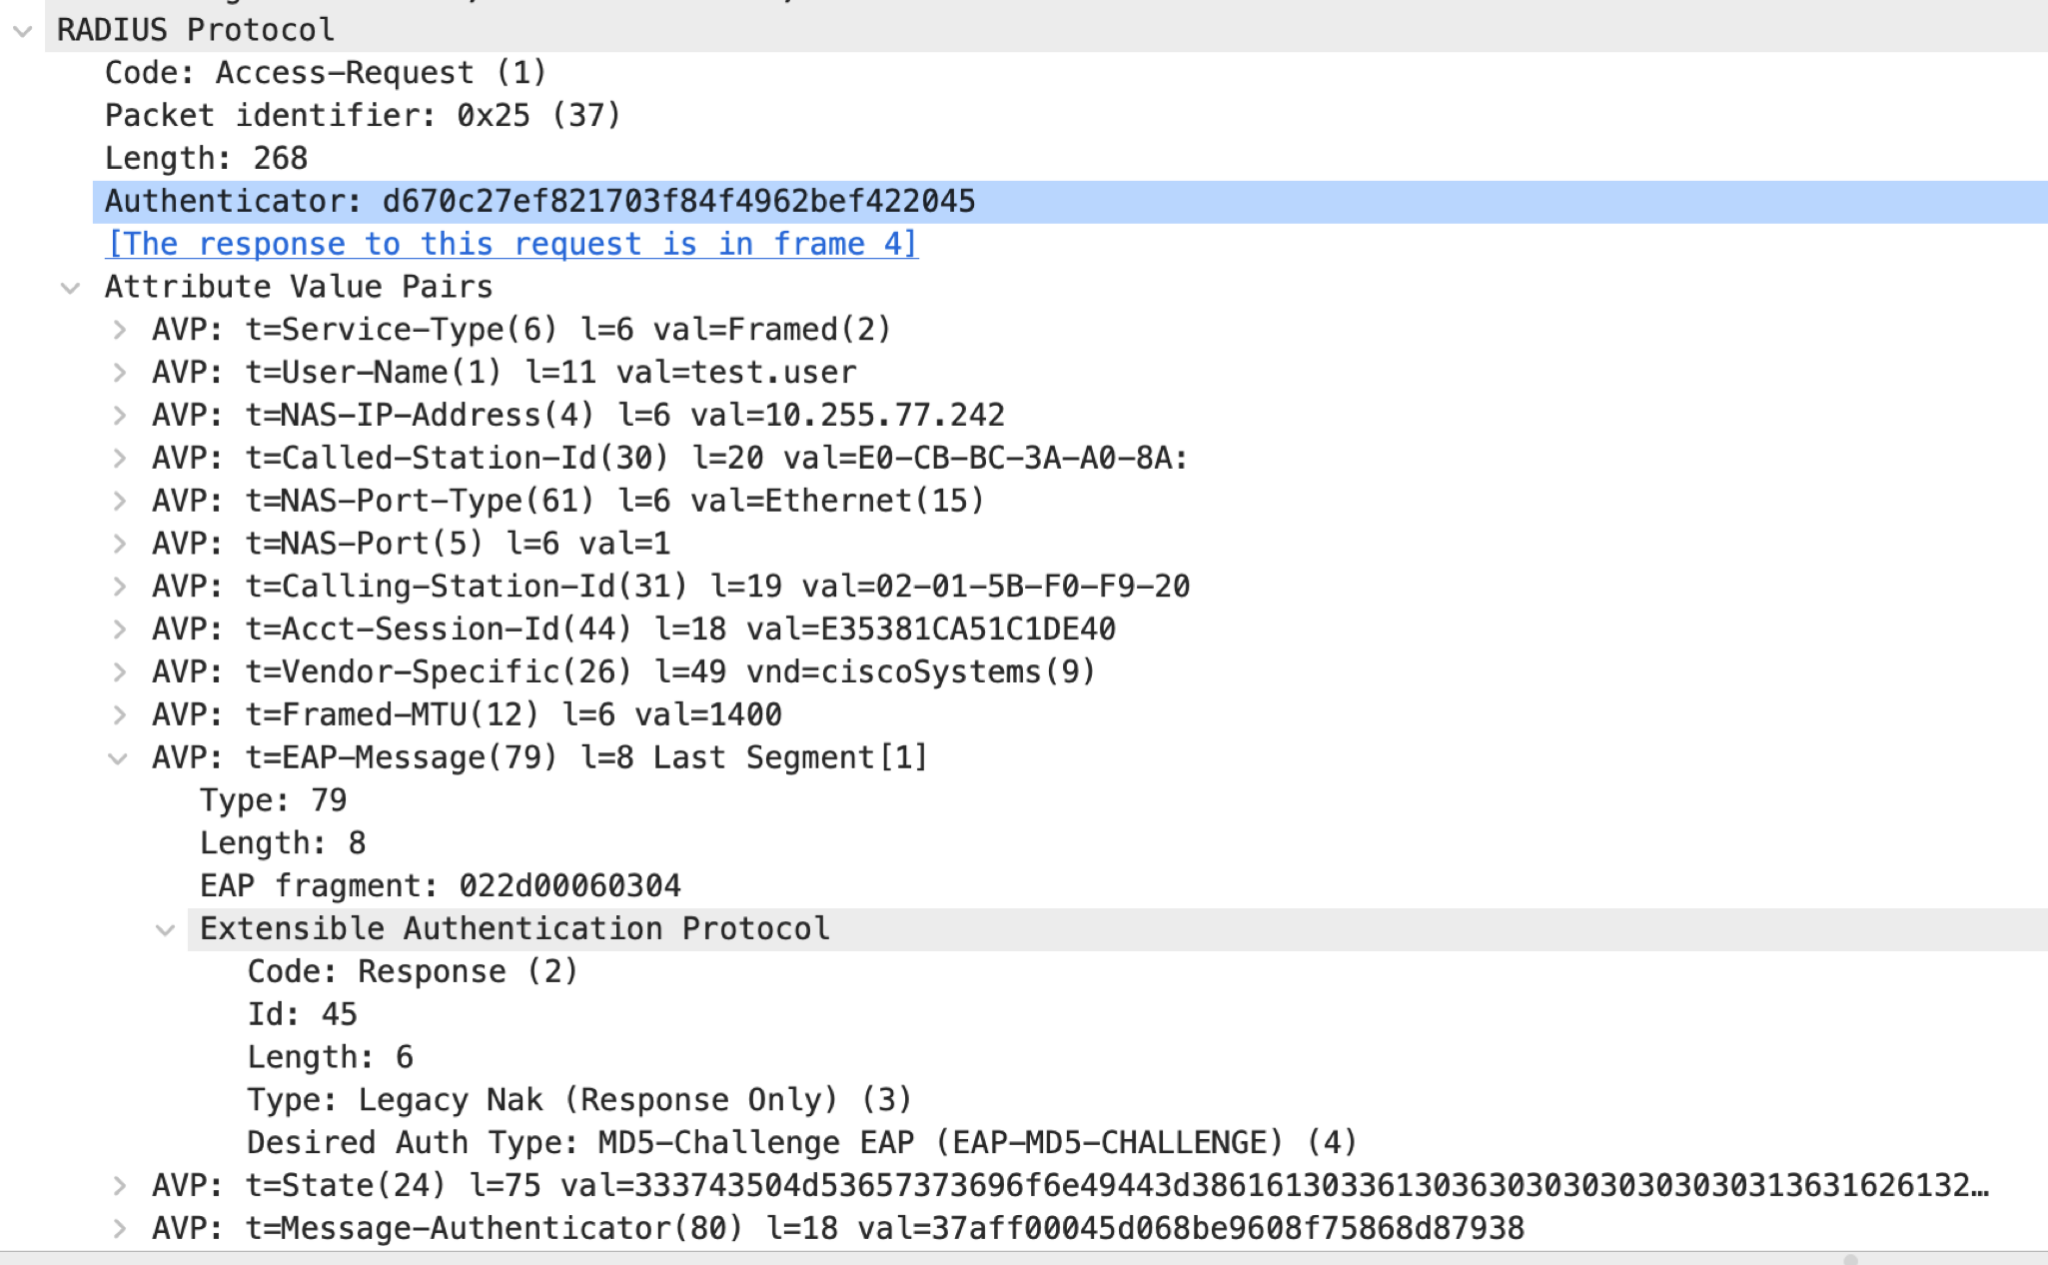Expand the Service-Type AVP
2048x1265 pixels.
pos(119,329)
